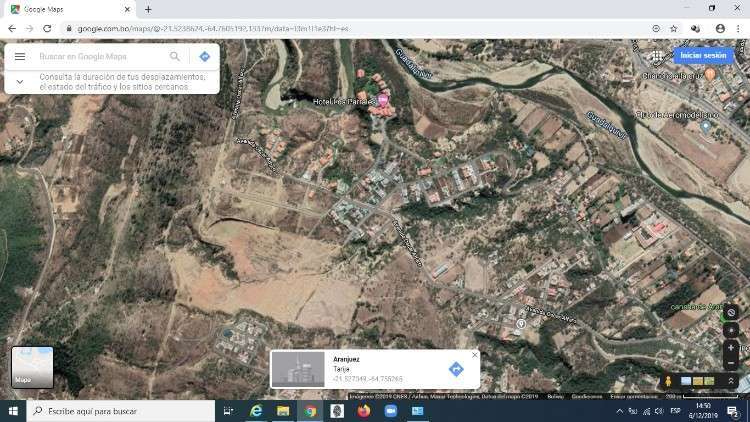Open a new browser tab
The height and width of the screenshot is (422, 750).
(x=148, y=9)
